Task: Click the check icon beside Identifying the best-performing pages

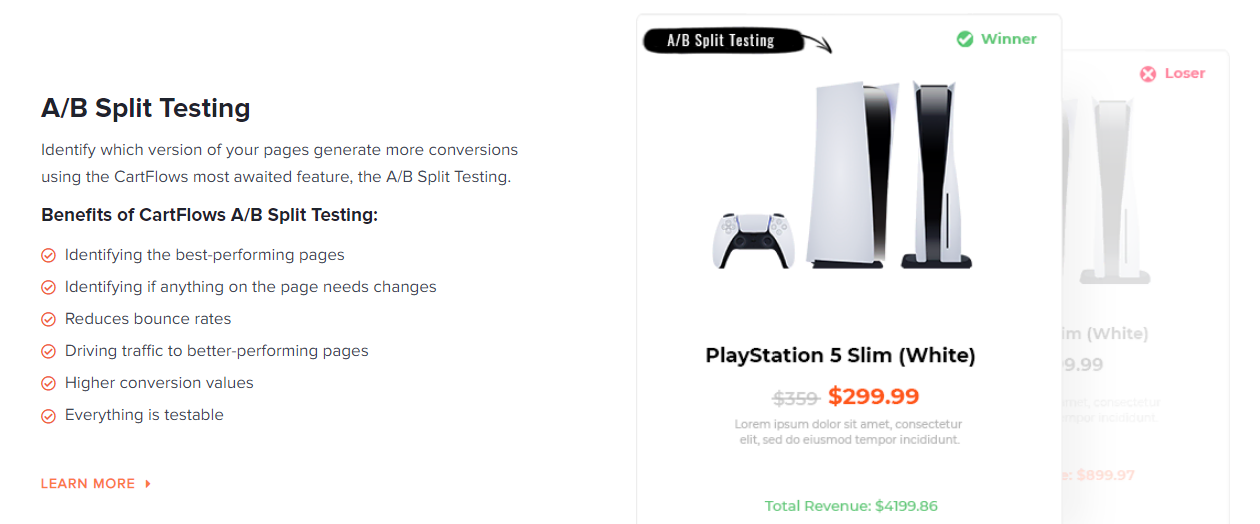Action: click(48, 255)
